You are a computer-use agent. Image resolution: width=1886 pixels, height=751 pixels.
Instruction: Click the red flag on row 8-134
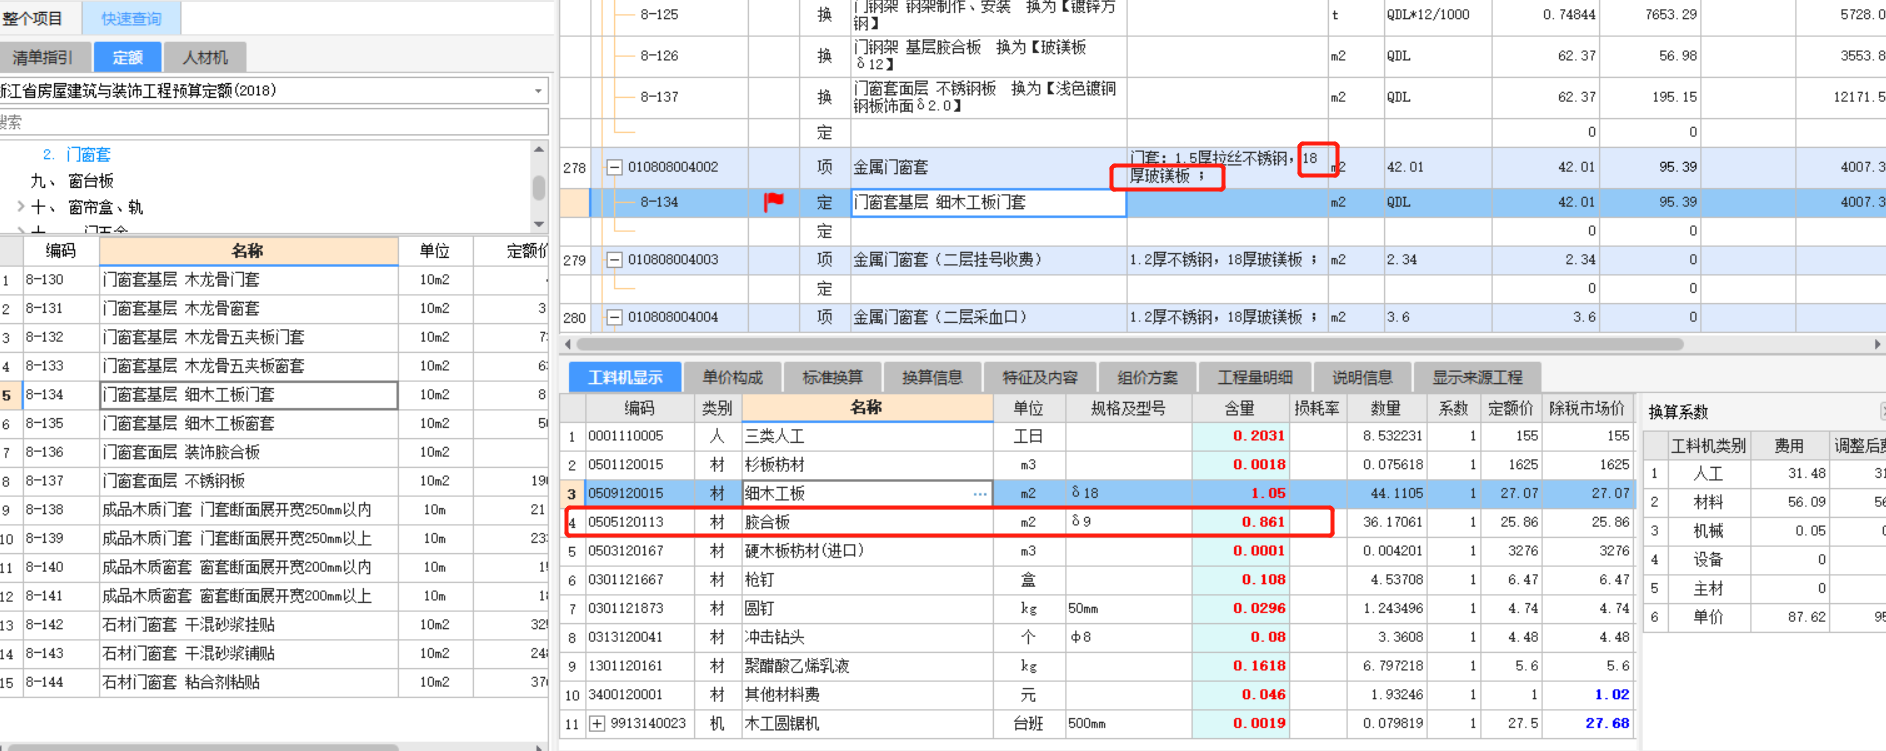tap(773, 202)
